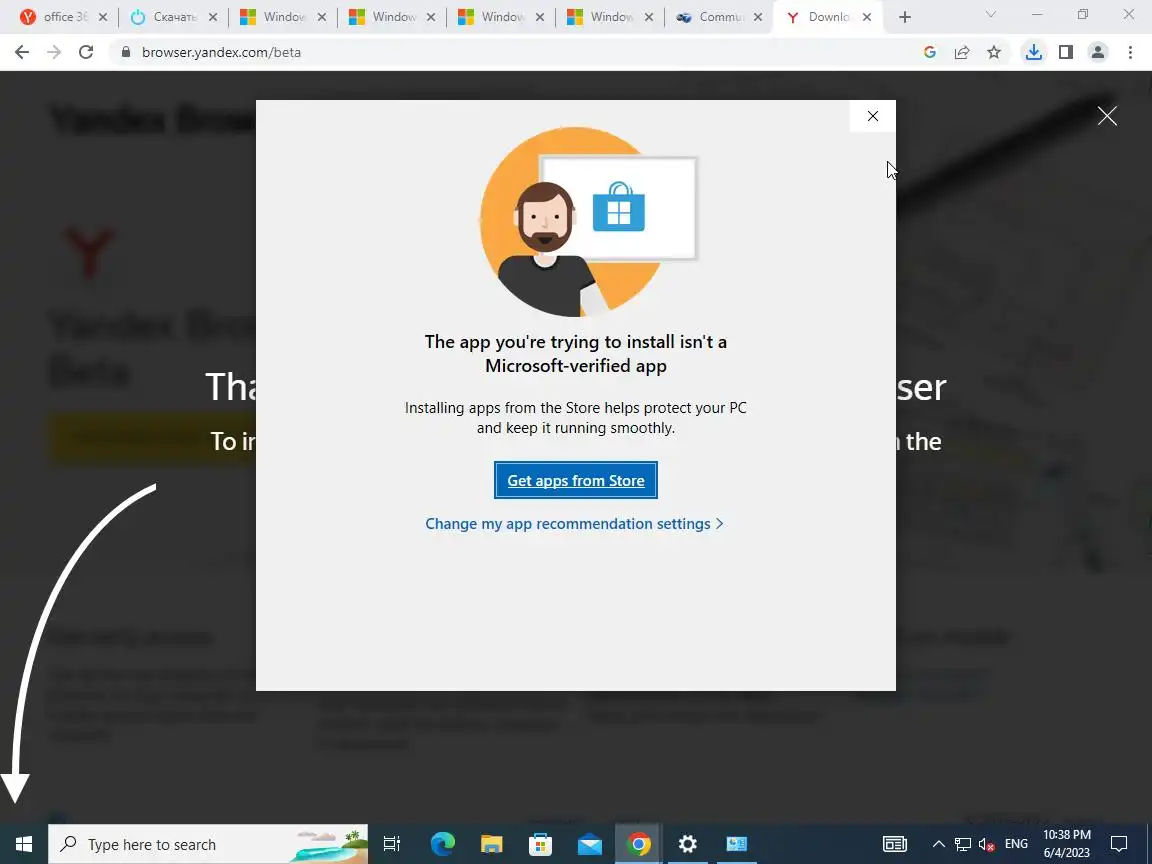Open the Mail app from taskbar
The image size is (1152, 864).
coord(589,844)
